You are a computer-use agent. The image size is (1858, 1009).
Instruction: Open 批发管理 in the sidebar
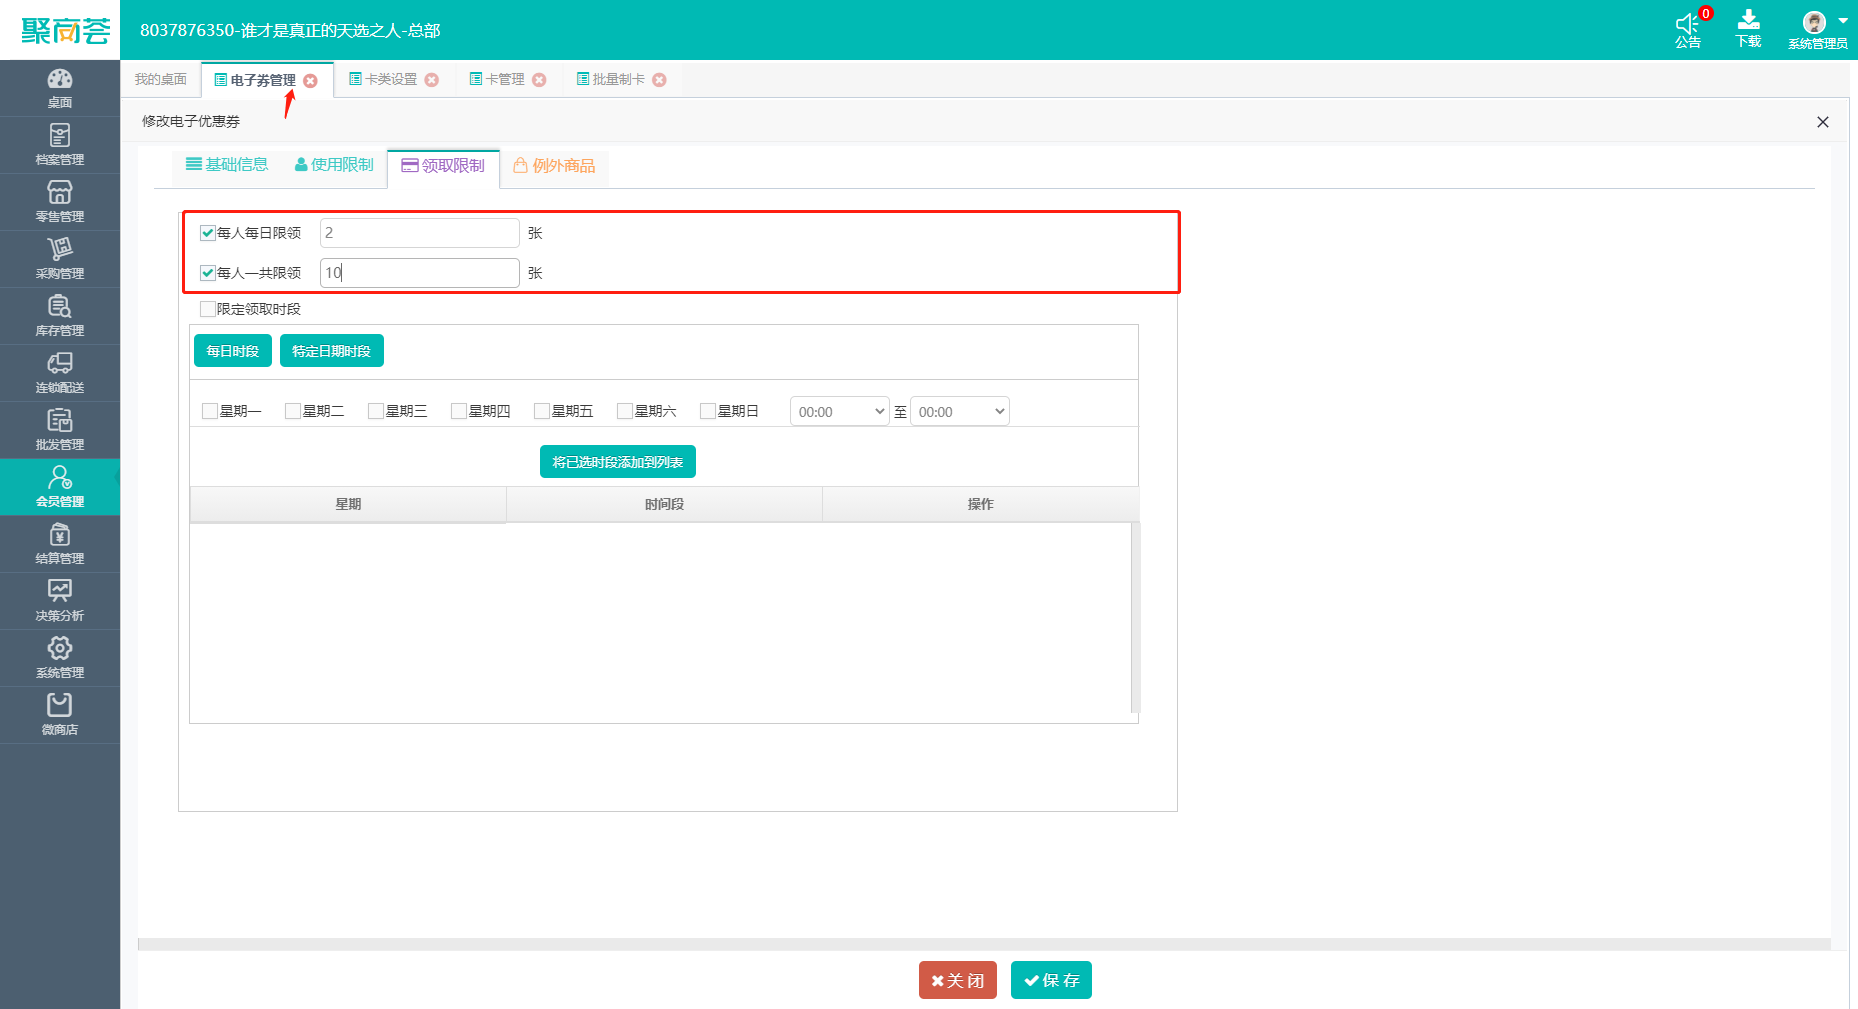click(60, 430)
